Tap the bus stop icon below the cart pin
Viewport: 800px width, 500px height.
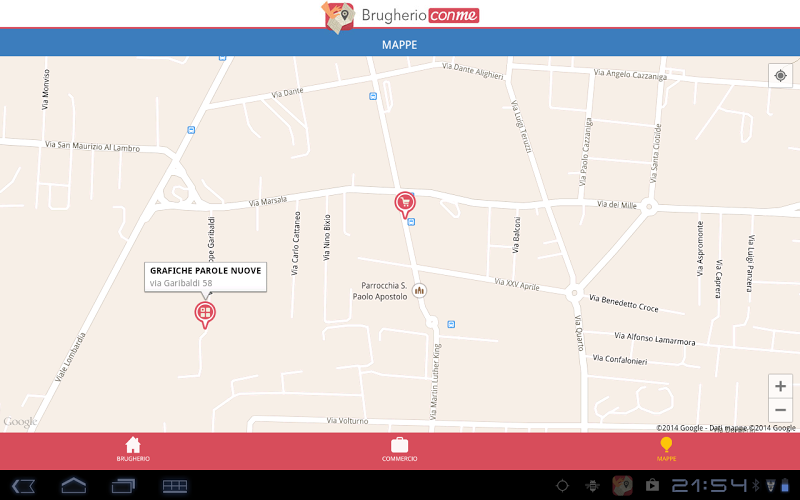[411, 222]
